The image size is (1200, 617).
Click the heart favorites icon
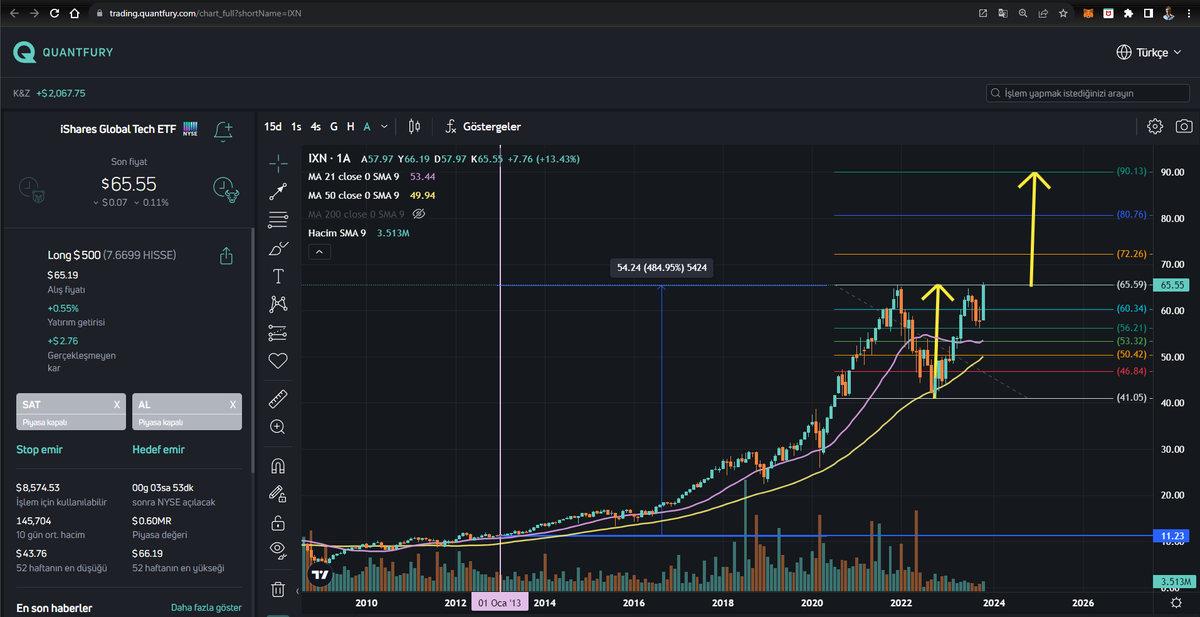(x=278, y=360)
